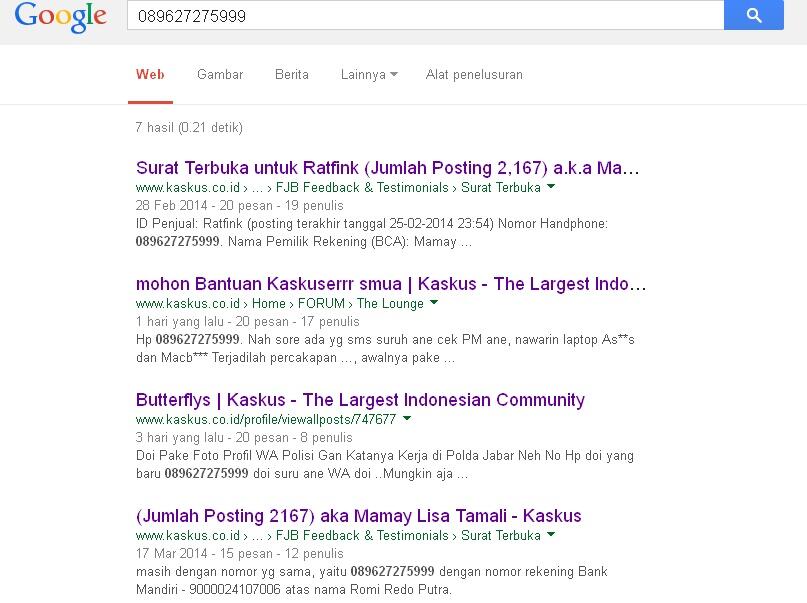Click the '28 Feb 2014 - 20 pesan - 19 penulis' line

click(239, 206)
